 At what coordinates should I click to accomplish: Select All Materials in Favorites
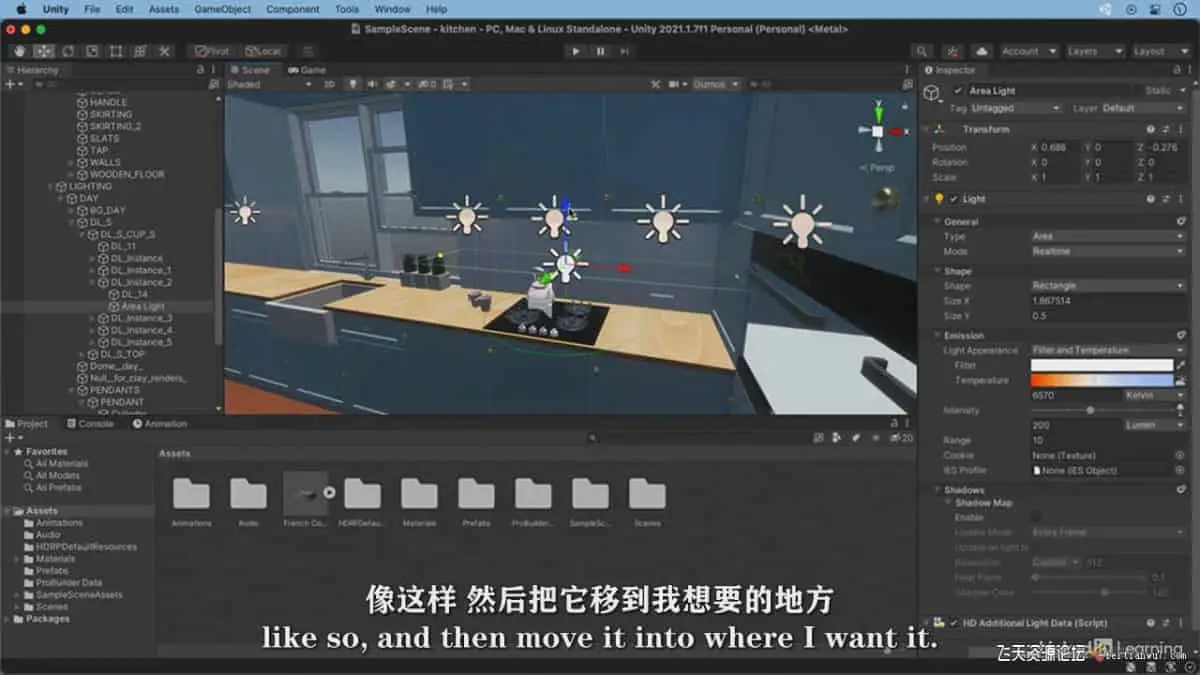click(61, 464)
